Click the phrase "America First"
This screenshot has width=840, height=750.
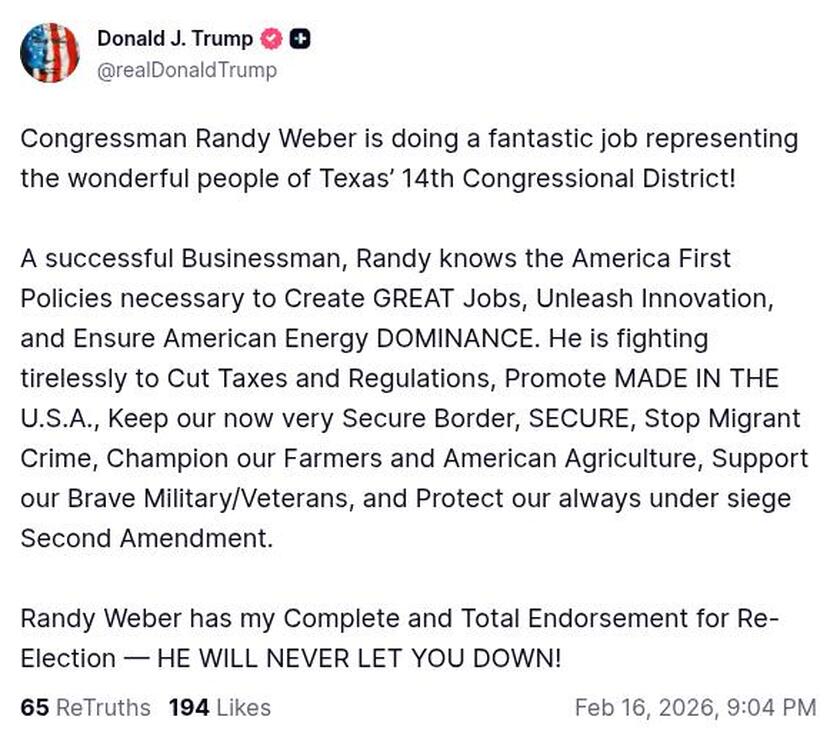click(x=651, y=258)
